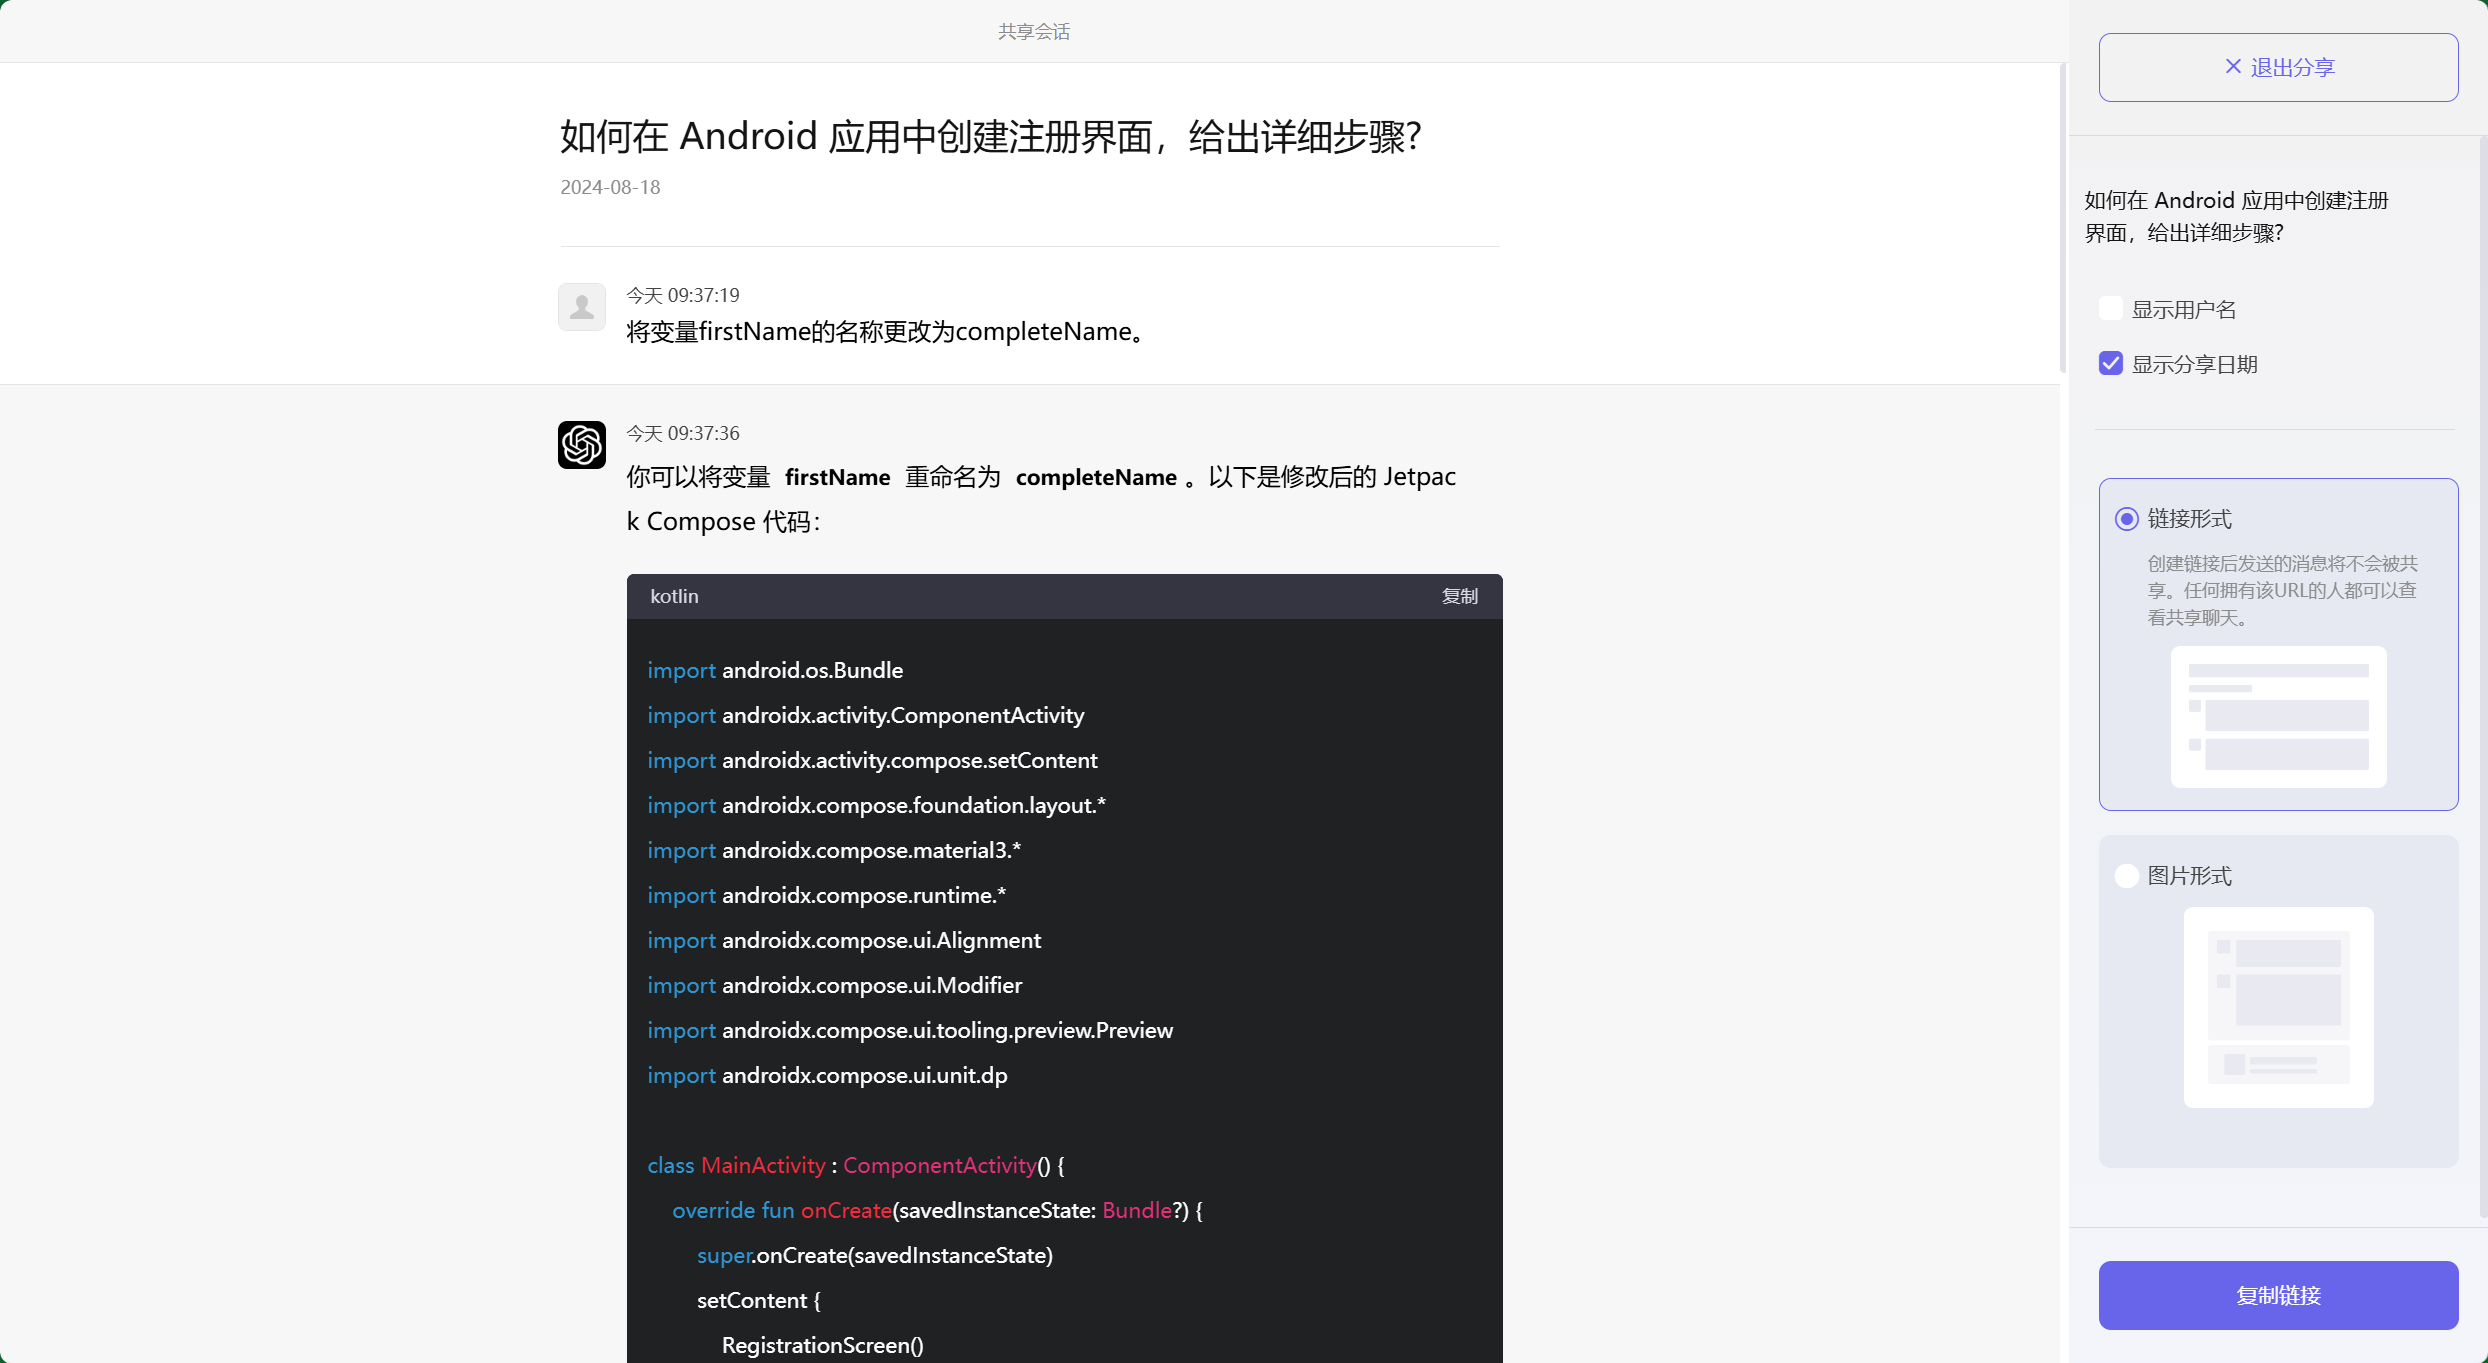Click the timestamp 今天 09:37:19

[x=682, y=294]
